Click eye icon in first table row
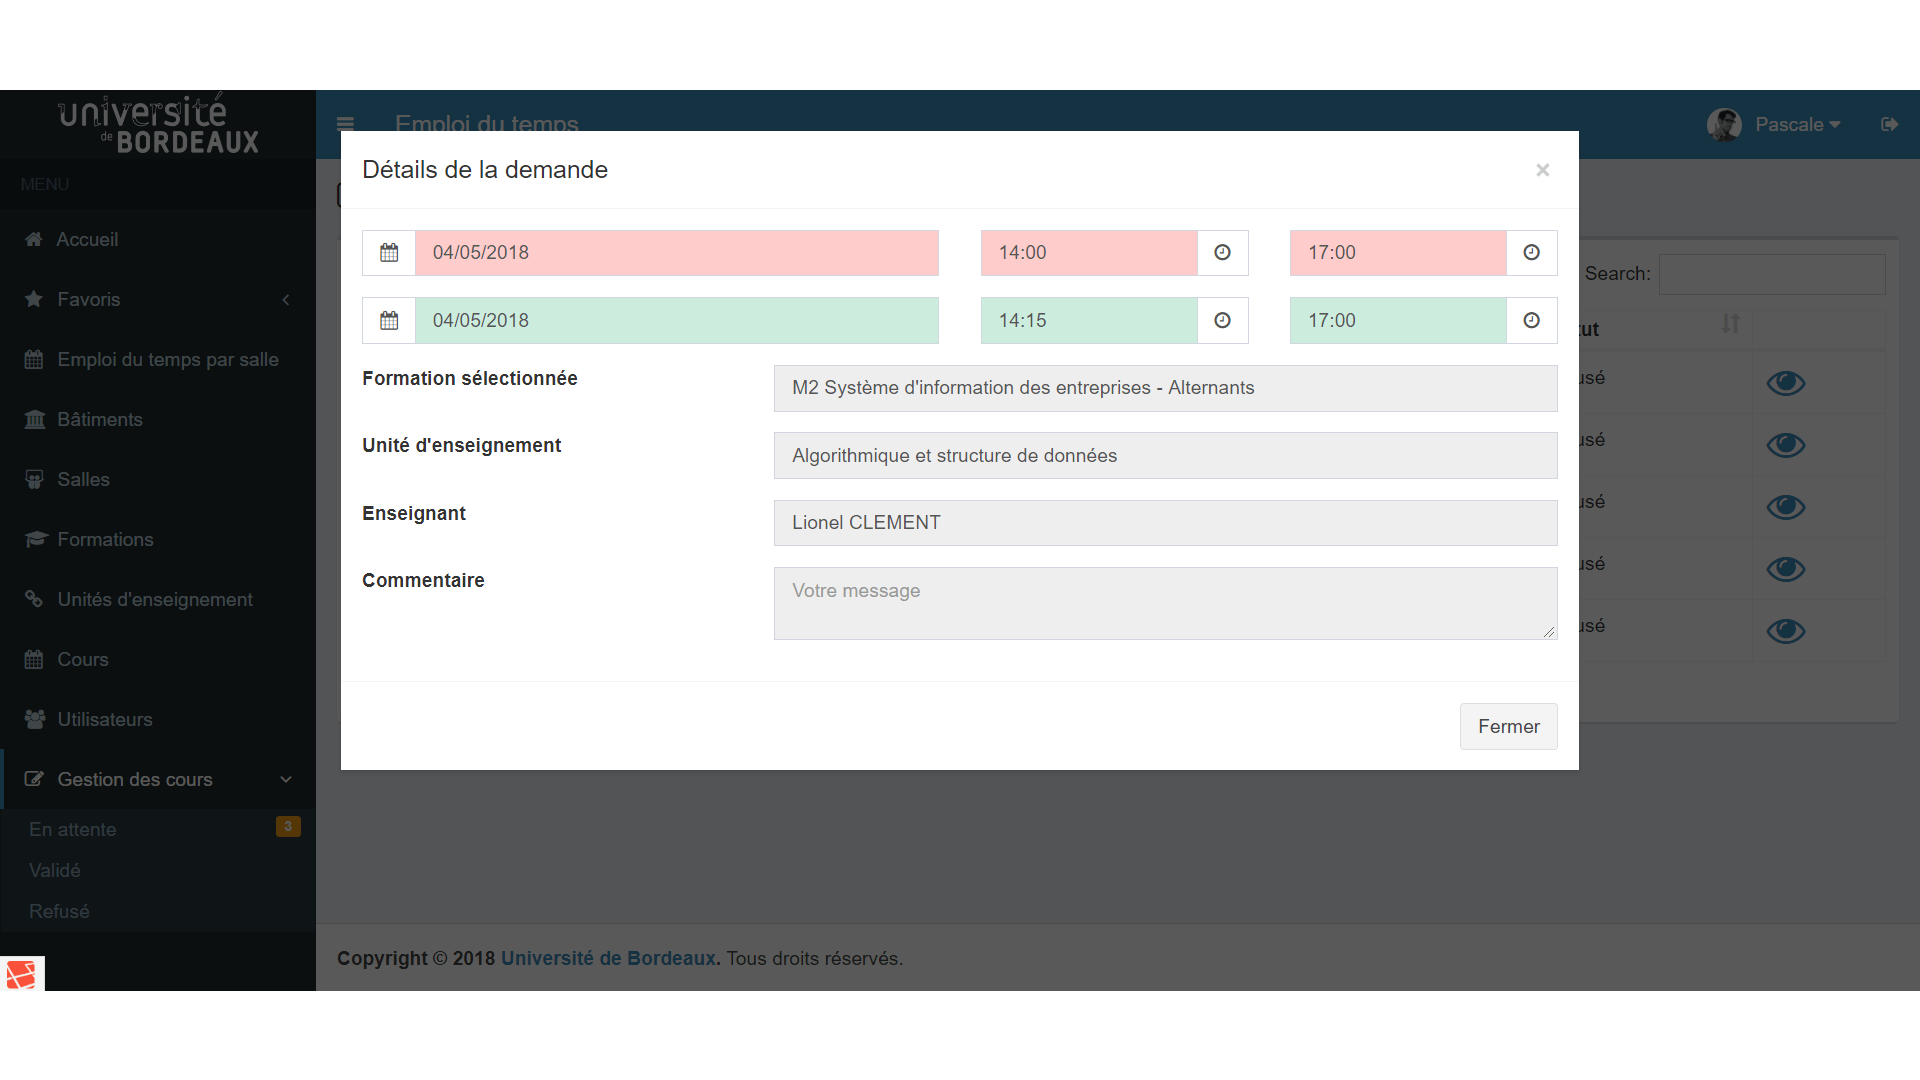Image resolution: width=1920 pixels, height=1080 pixels. click(1785, 383)
